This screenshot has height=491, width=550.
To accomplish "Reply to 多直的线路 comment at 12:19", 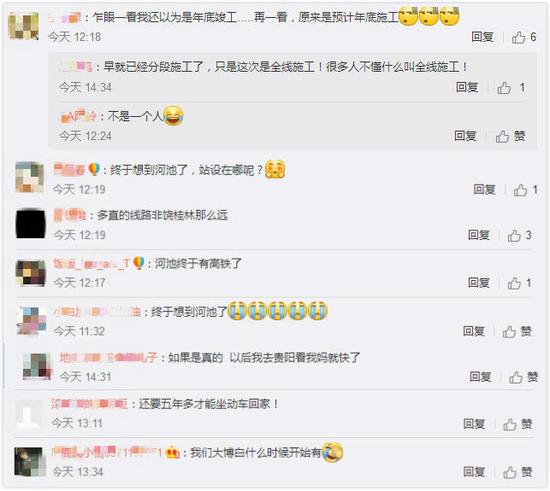I will pos(478,235).
